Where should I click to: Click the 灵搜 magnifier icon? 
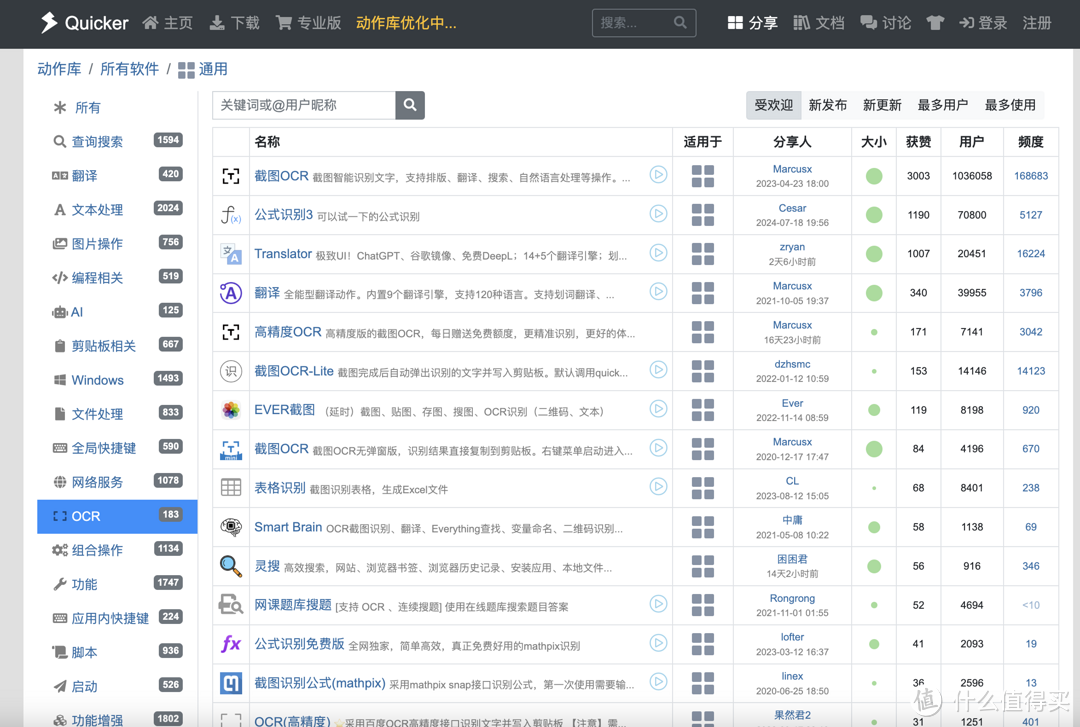(x=231, y=566)
